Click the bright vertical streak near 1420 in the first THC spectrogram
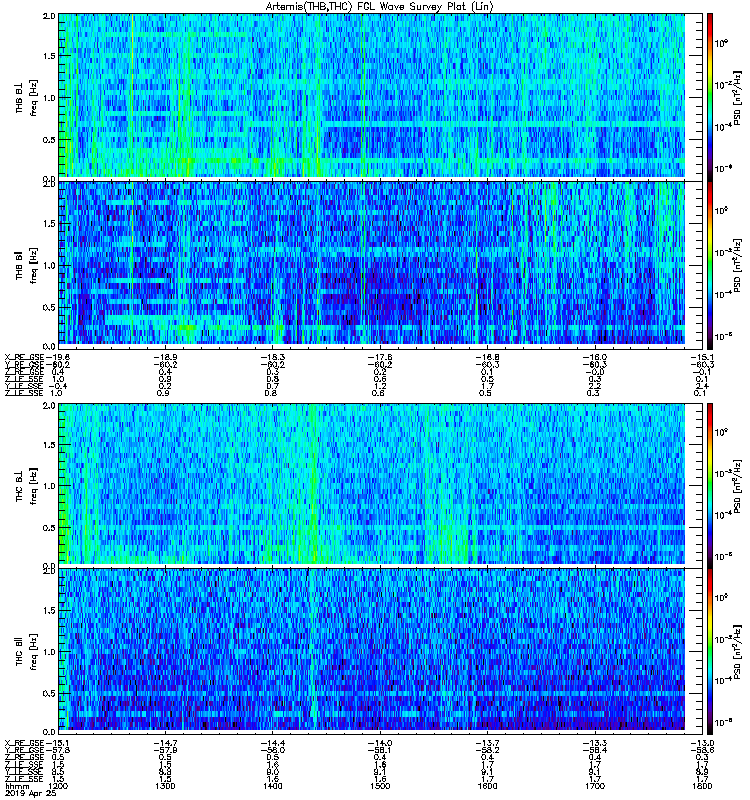 [312, 484]
